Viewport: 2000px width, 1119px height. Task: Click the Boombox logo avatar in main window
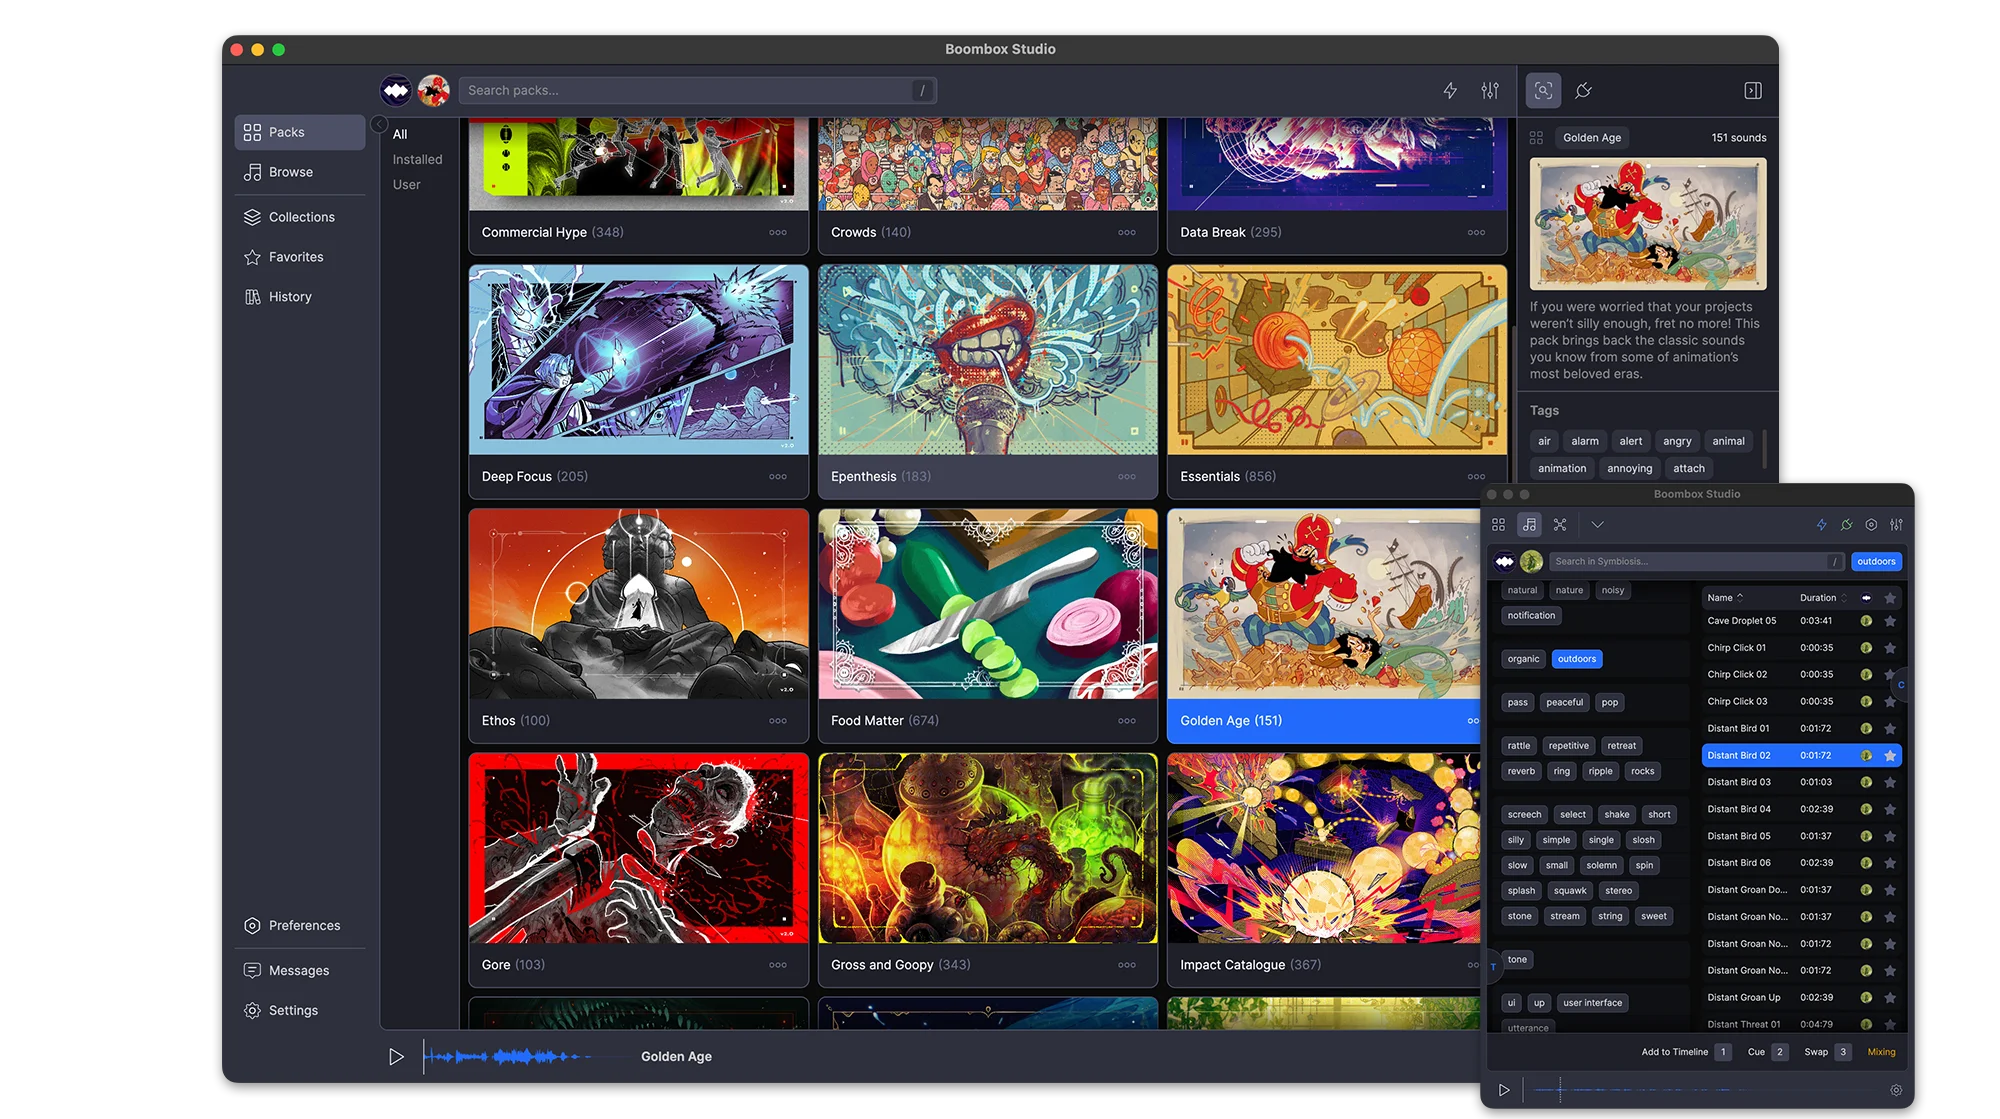click(396, 91)
